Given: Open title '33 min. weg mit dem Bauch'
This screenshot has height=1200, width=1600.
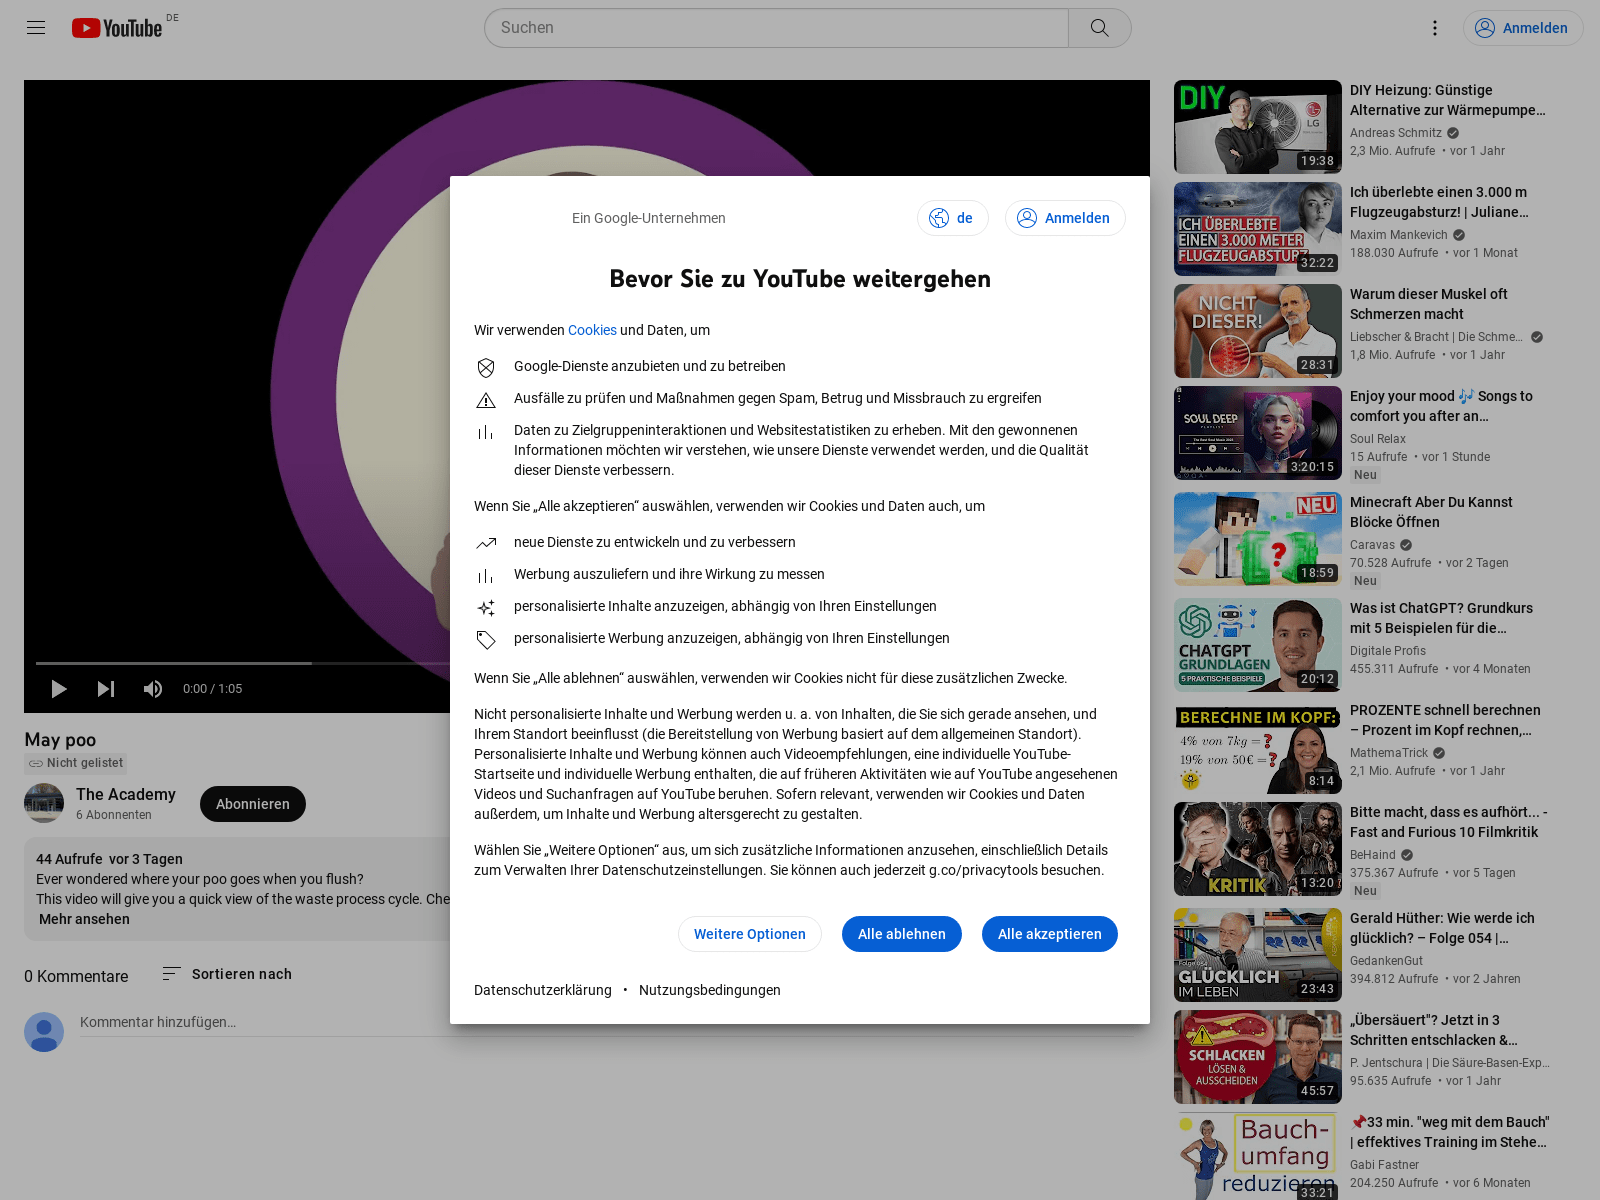Looking at the screenshot, I should click(1450, 1132).
